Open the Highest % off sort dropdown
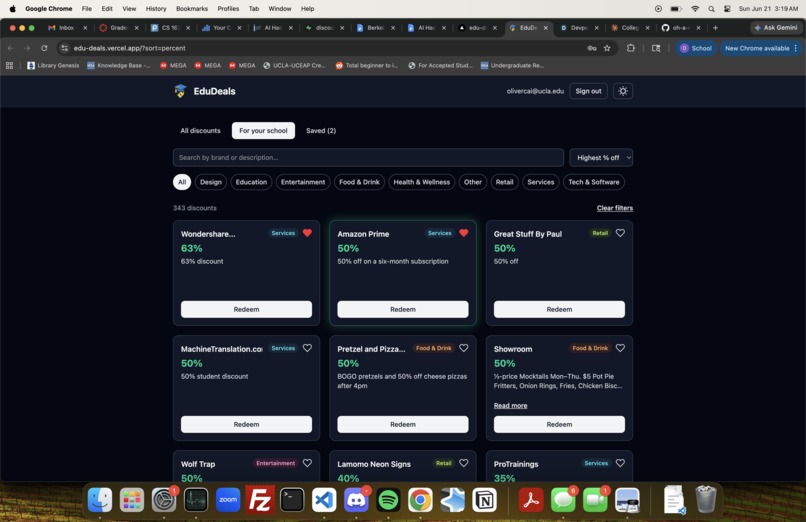The width and height of the screenshot is (806, 522). click(x=601, y=158)
